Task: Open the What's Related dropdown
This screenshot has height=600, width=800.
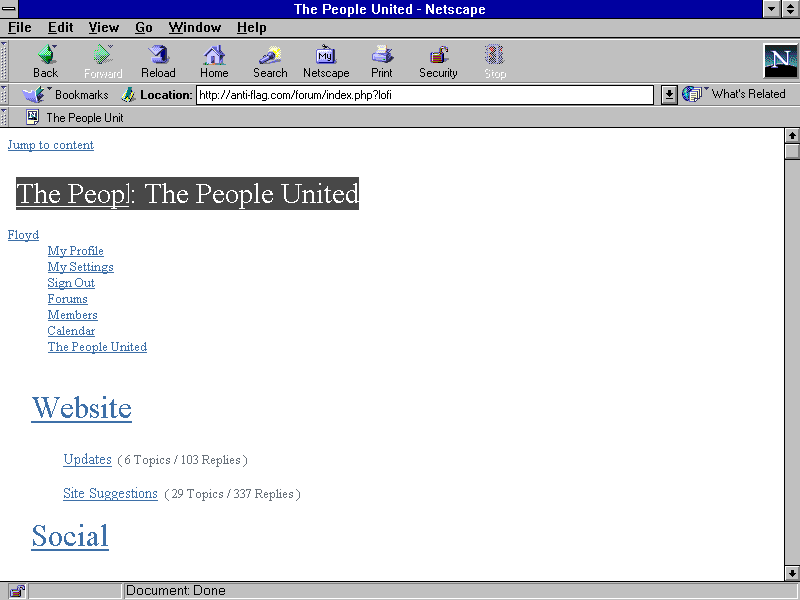Action: click(735, 94)
